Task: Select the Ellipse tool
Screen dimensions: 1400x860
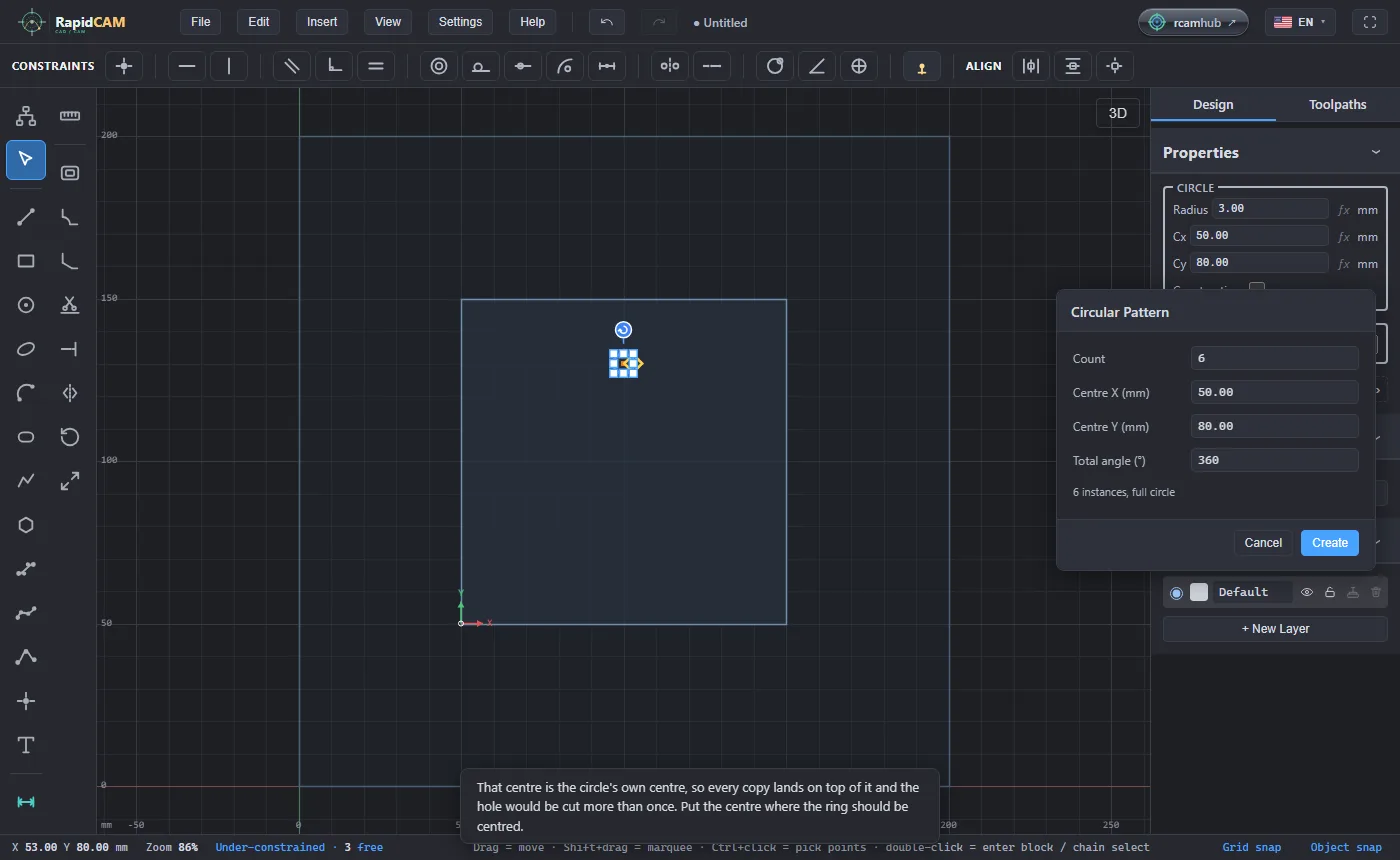Action: click(26, 349)
